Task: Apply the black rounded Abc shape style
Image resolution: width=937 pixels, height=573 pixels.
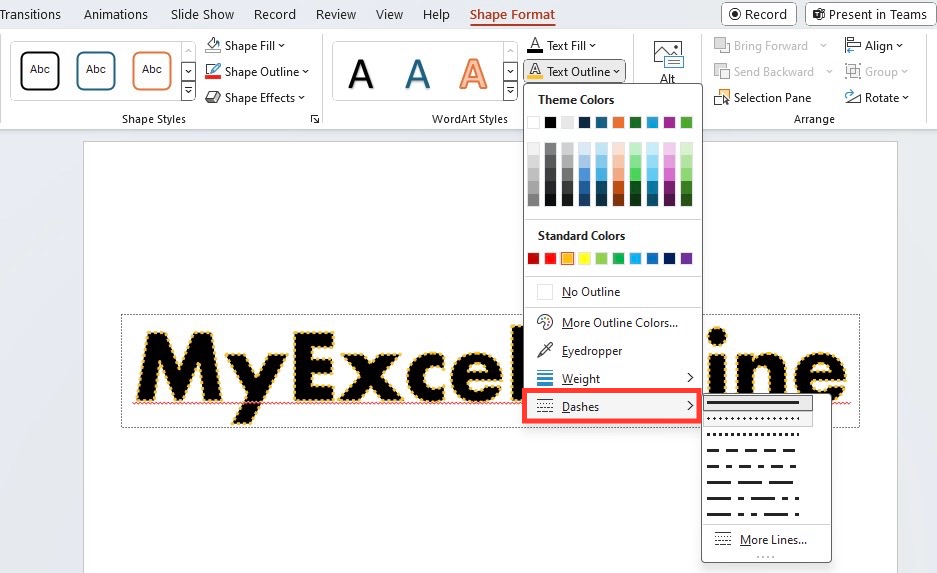Action: (x=40, y=71)
